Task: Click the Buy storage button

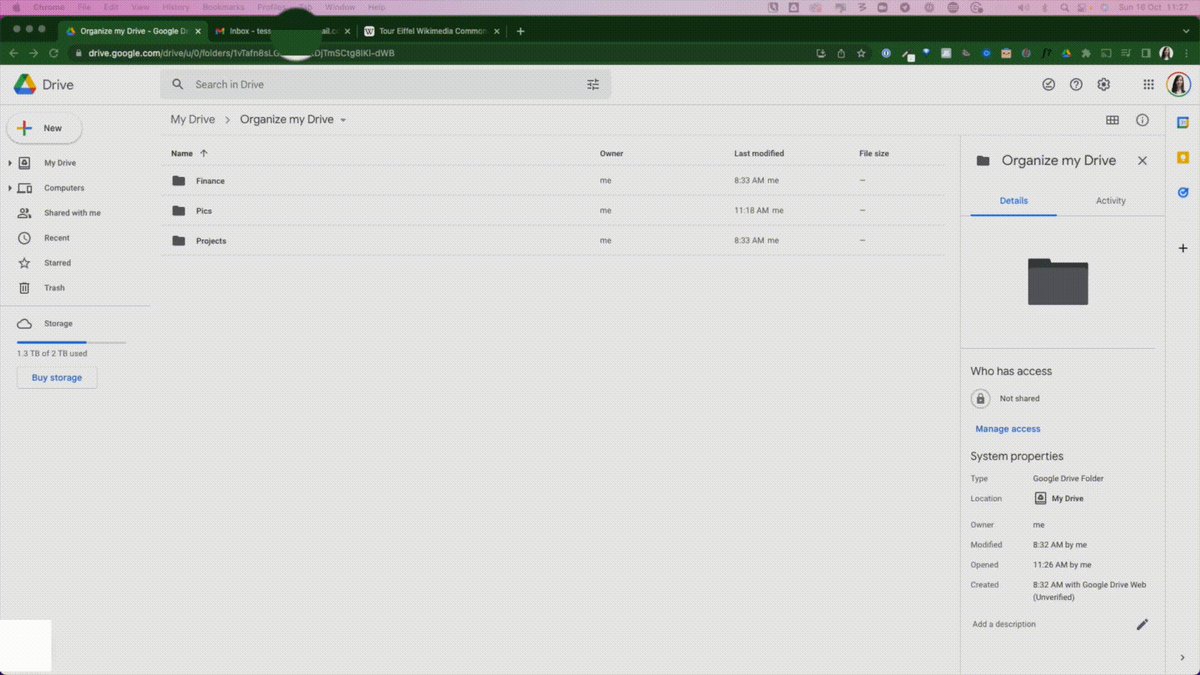Action: [57, 378]
